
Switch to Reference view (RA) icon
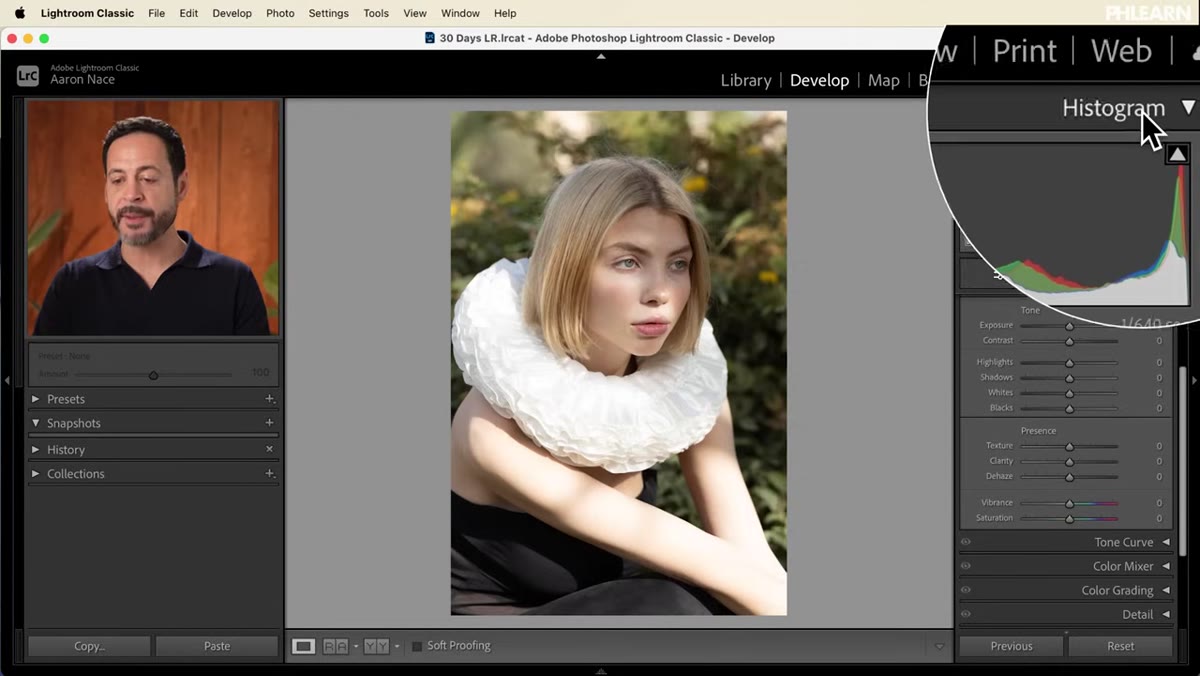[335, 646]
